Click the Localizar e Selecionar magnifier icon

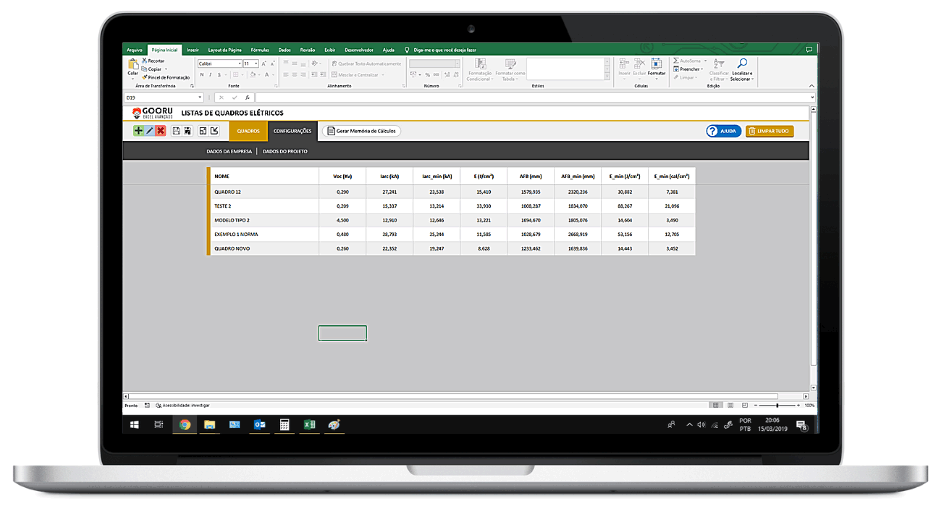(741, 64)
